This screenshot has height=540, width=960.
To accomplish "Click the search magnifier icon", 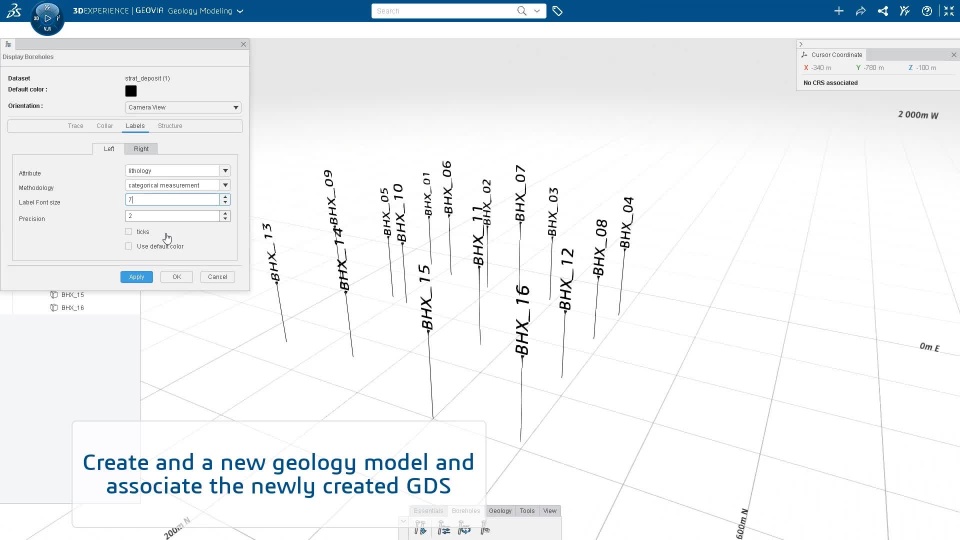I will coord(522,10).
